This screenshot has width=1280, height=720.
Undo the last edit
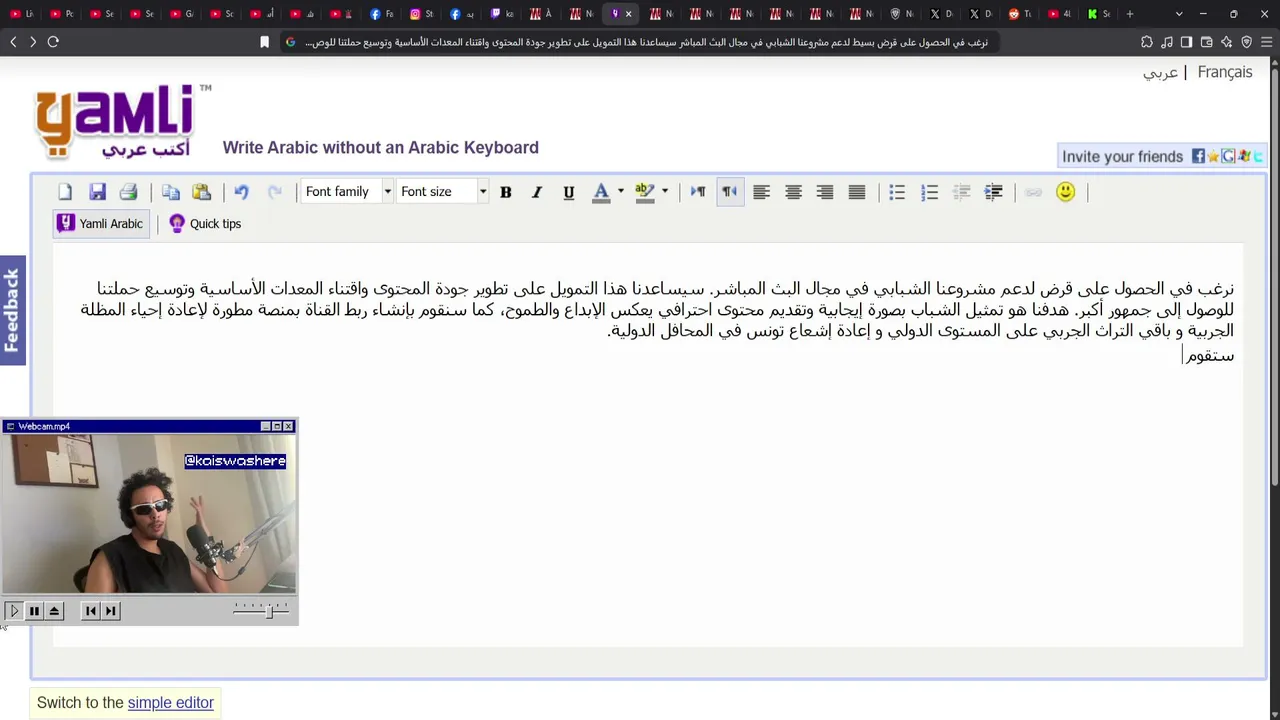click(242, 192)
